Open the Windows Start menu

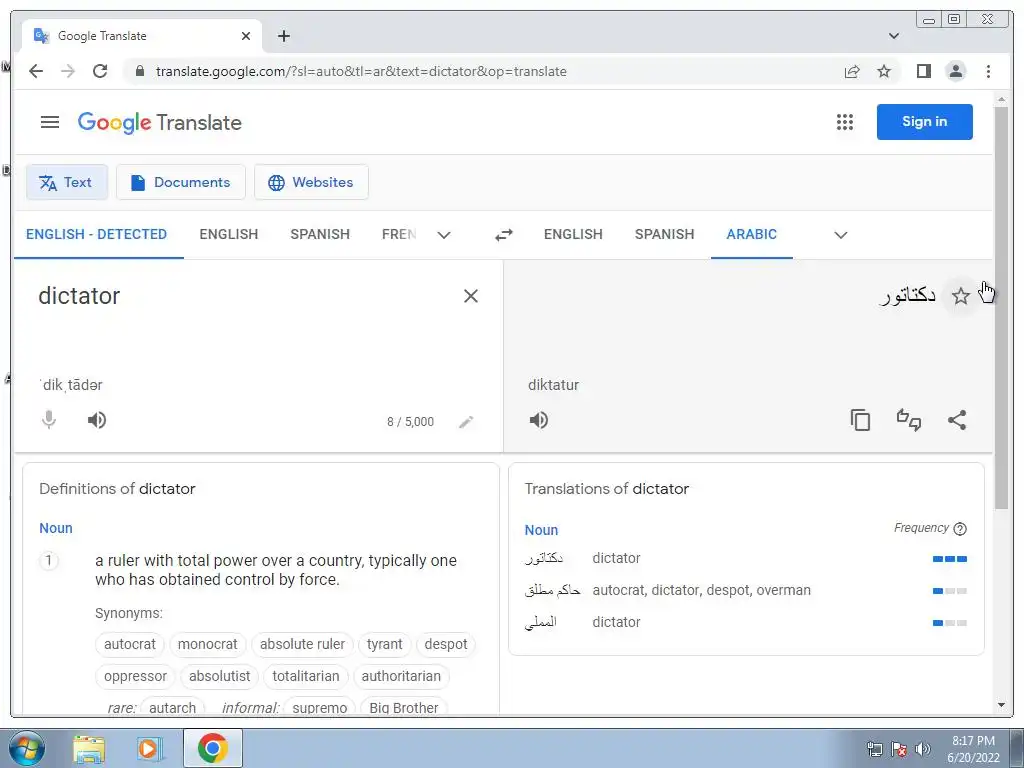pyautogui.click(x=27, y=748)
